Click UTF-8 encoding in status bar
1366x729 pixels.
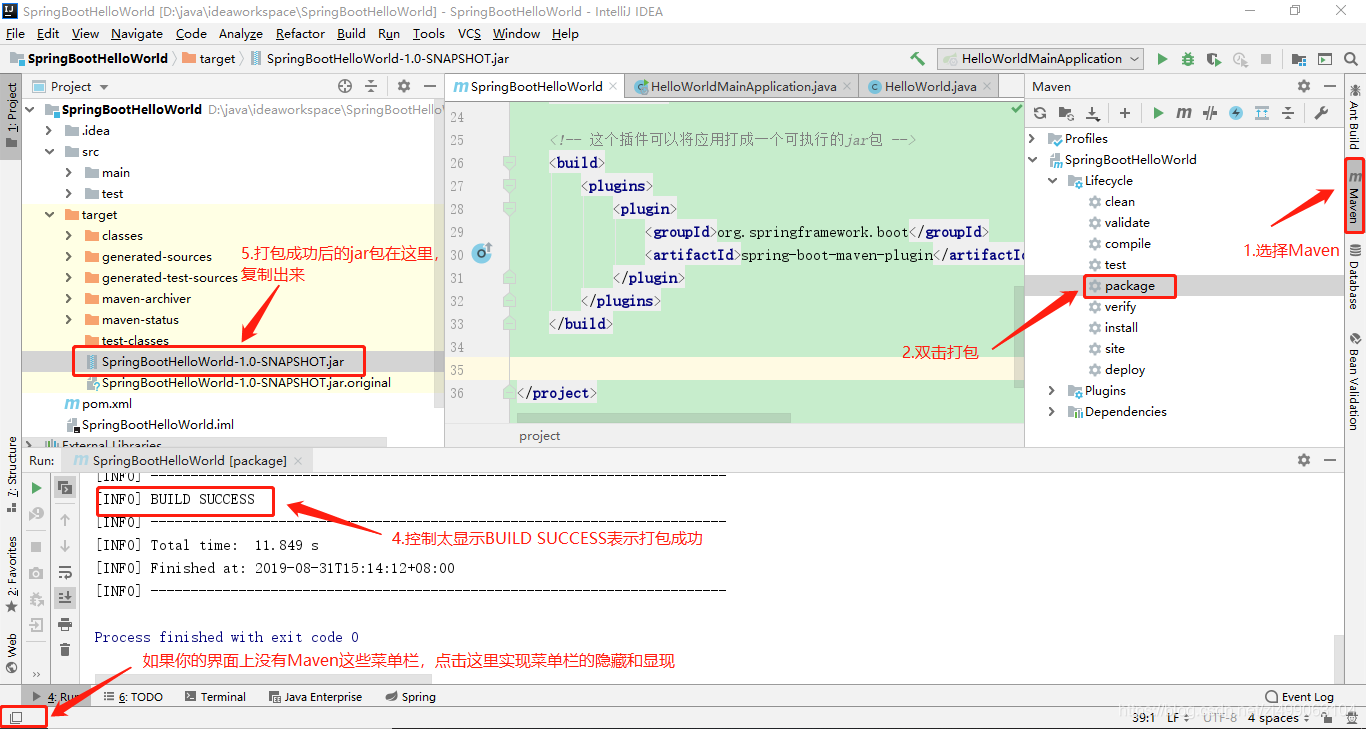pos(1219,718)
